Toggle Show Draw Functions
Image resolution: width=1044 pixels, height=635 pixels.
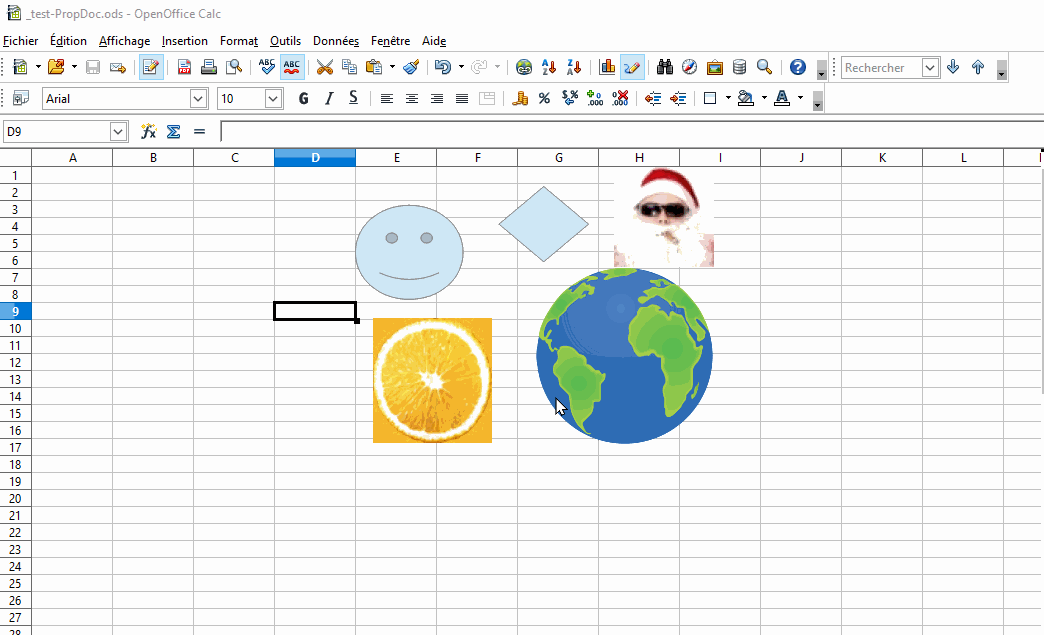click(x=632, y=67)
